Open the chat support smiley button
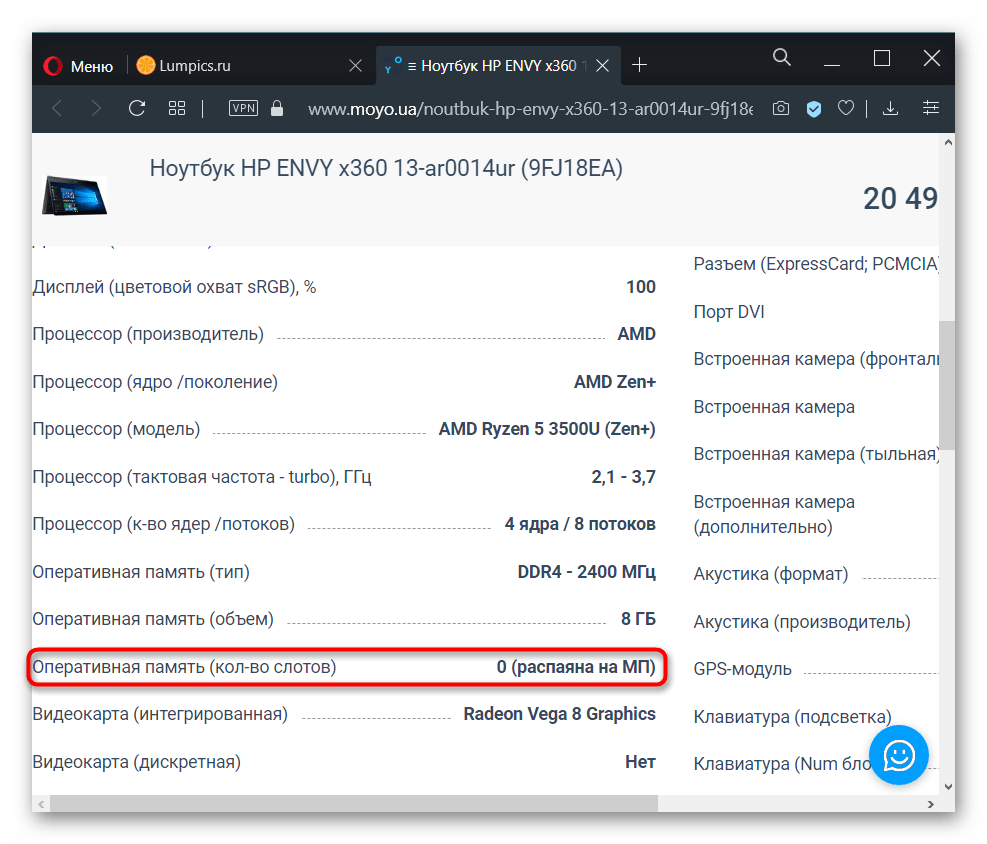 899,755
